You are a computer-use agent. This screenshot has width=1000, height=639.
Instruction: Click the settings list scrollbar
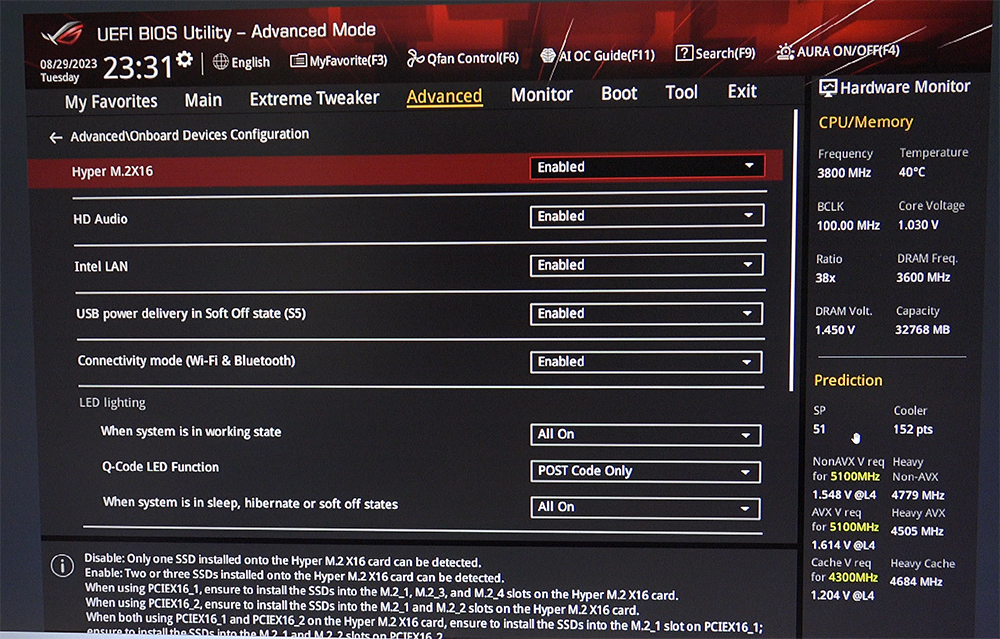(x=793, y=250)
